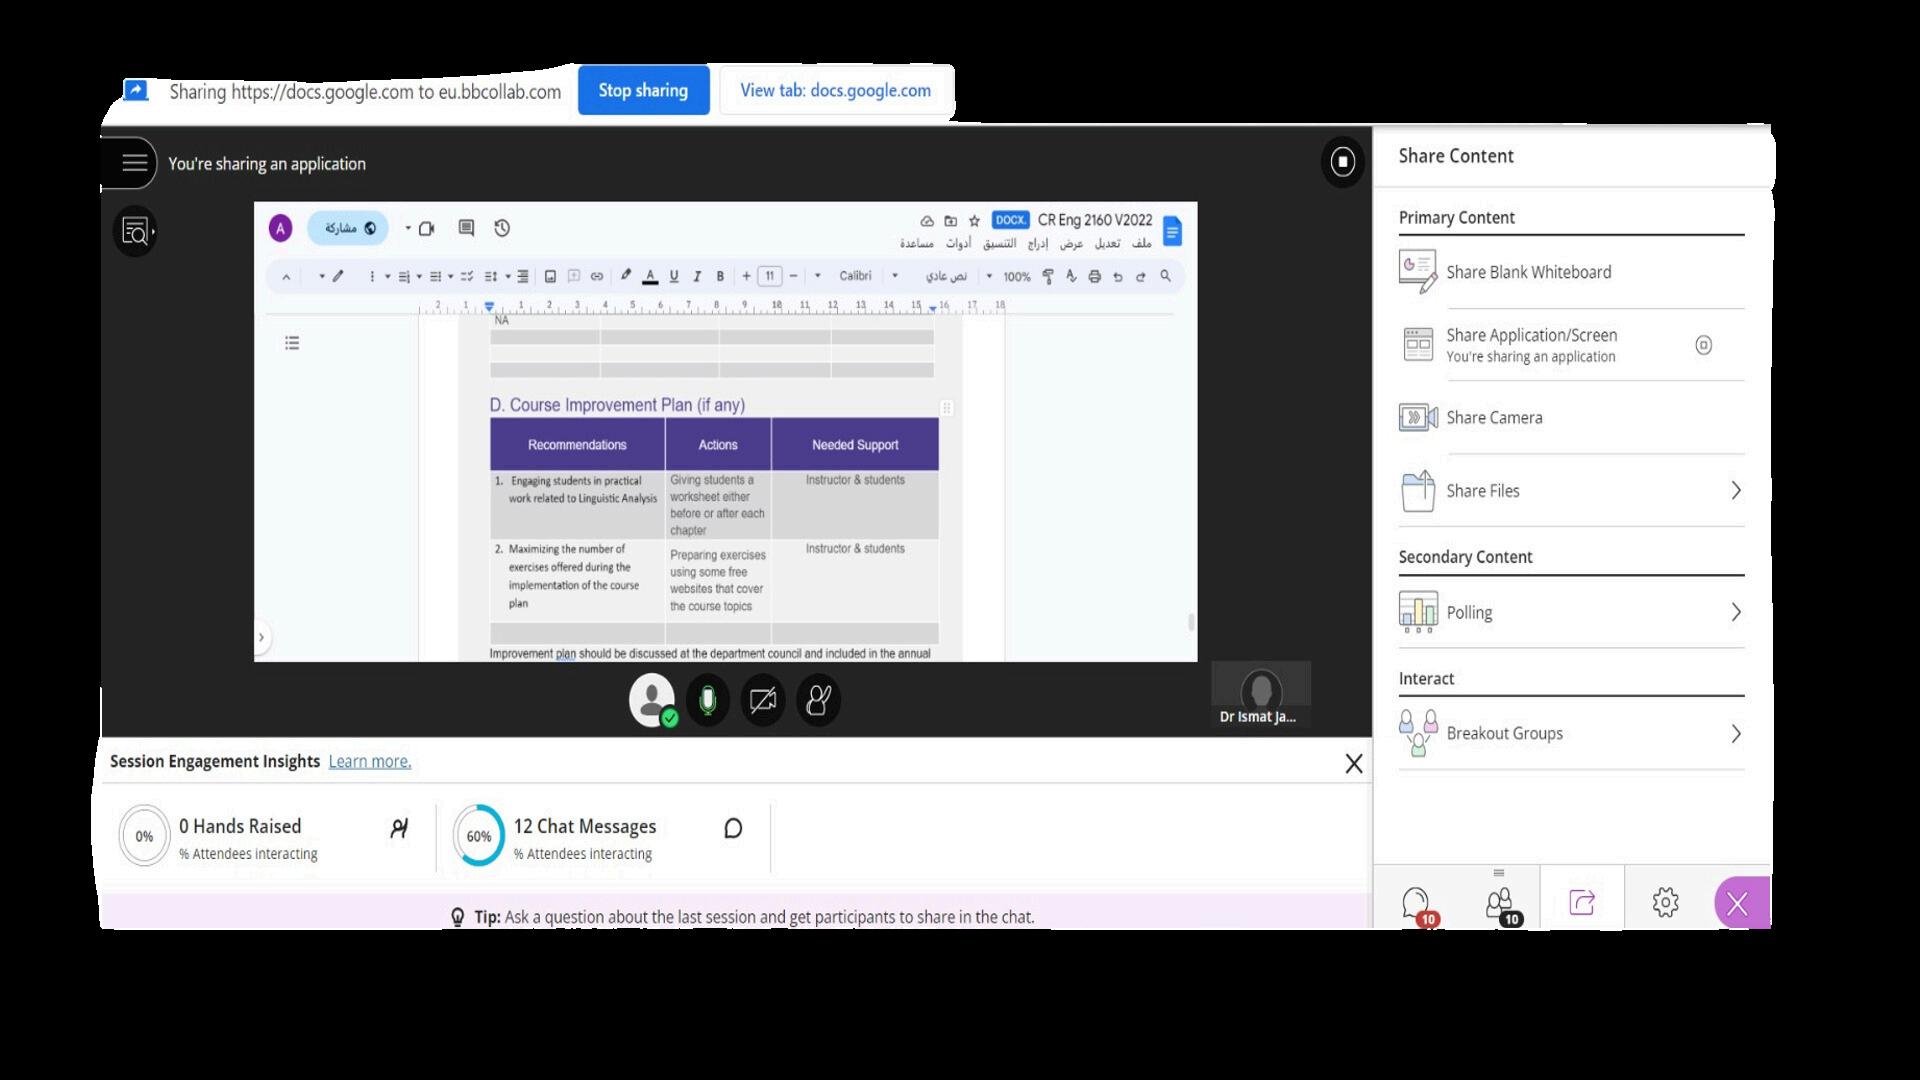Expand the Share Files option
Viewport: 1920px width, 1080px height.
click(1735, 491)
